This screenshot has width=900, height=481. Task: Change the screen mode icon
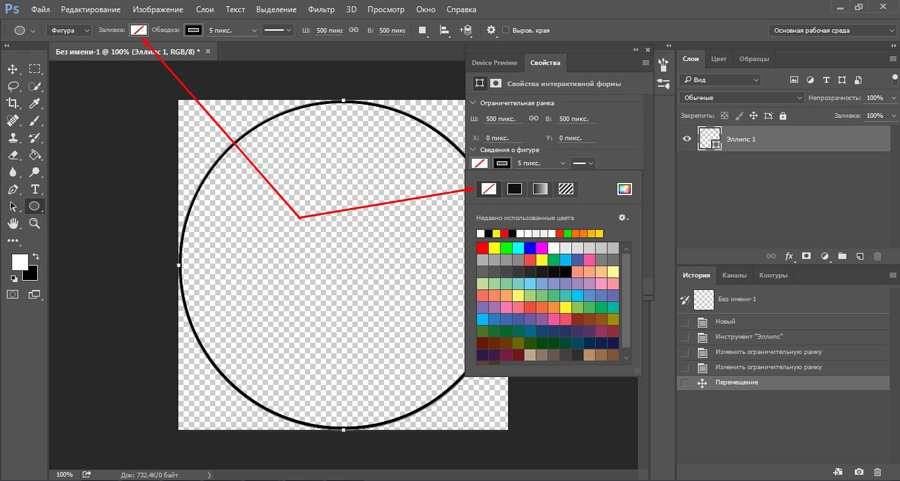click(34, 294)
